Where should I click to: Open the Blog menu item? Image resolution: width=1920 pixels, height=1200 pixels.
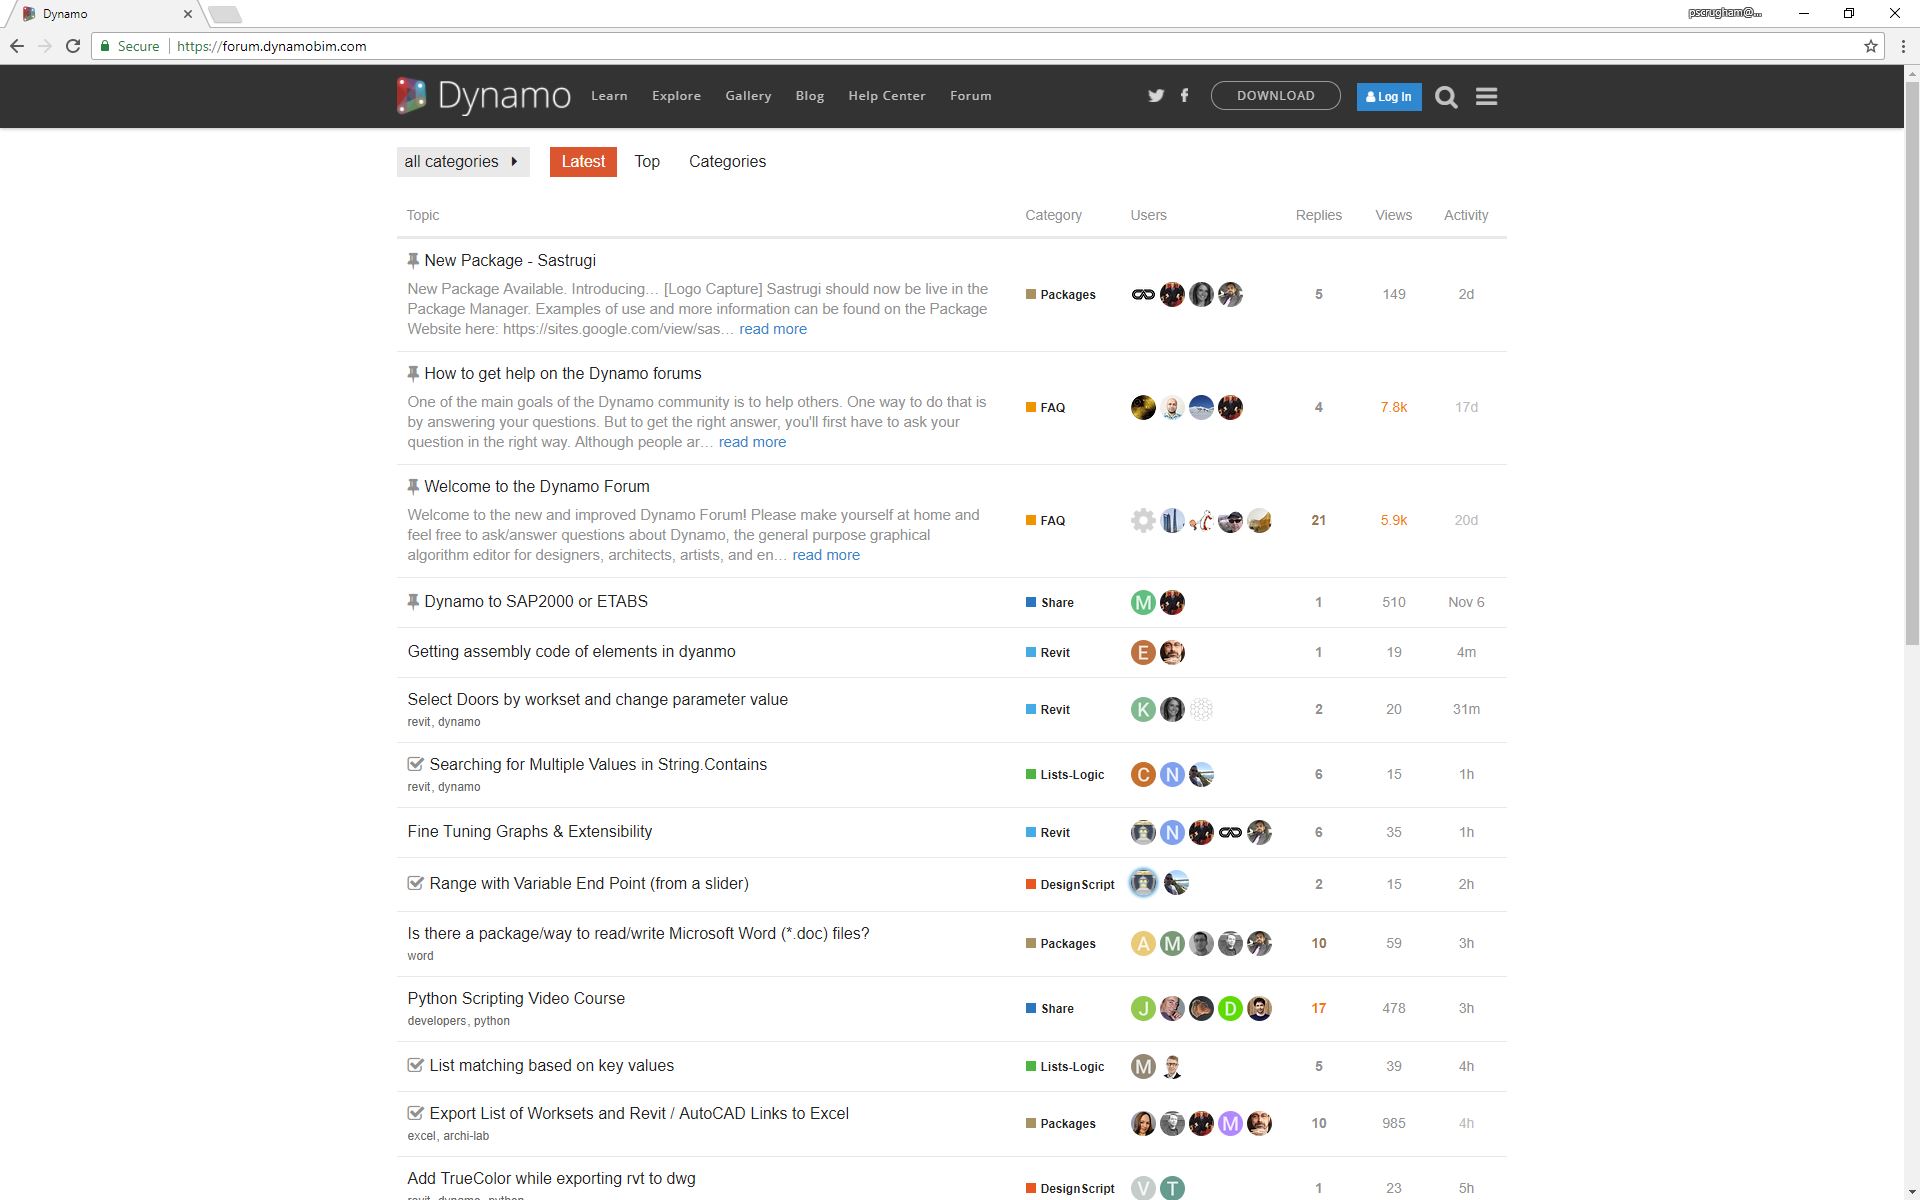pos(810,96)
